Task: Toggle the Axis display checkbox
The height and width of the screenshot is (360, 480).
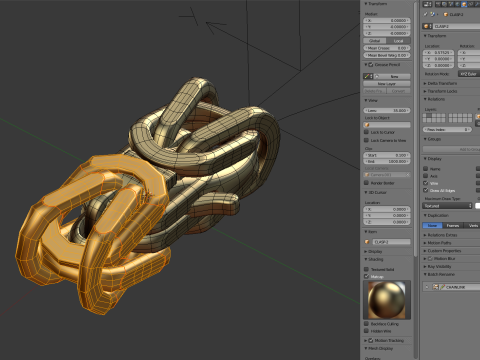Action: tap(426, 176)
